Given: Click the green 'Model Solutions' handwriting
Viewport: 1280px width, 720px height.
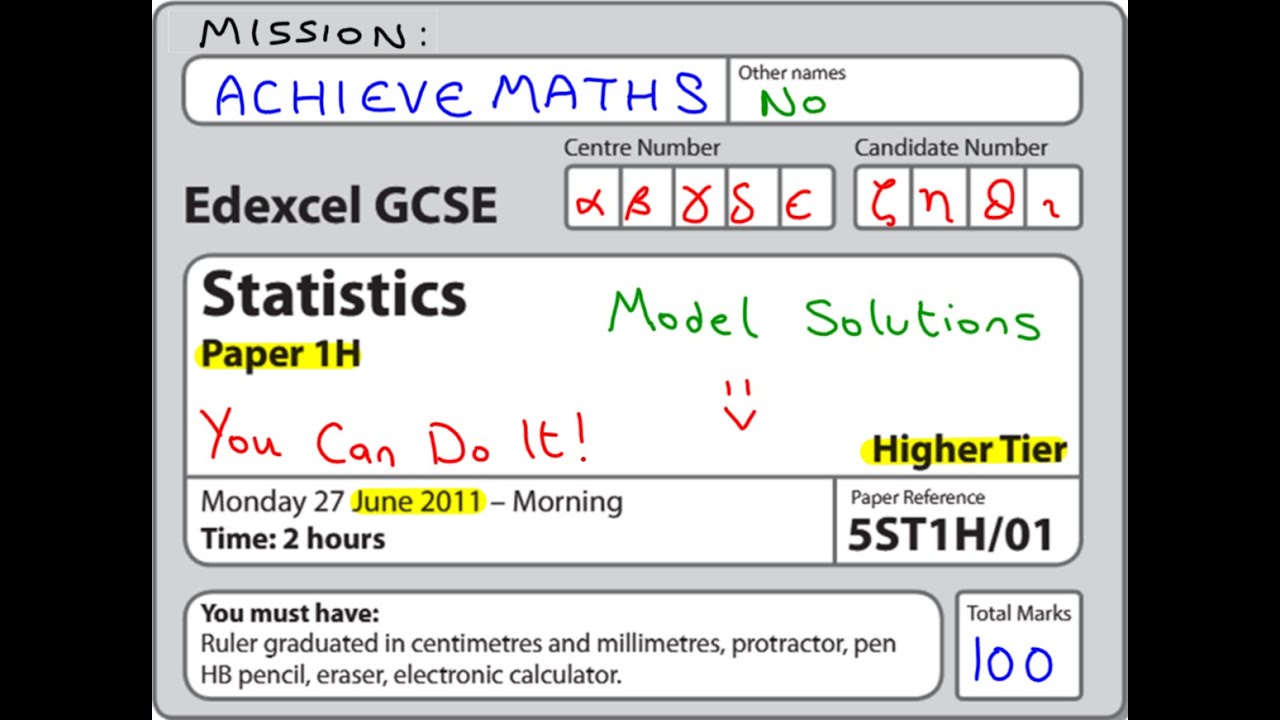Looking at the screenshot, I should tap(825, 315).
